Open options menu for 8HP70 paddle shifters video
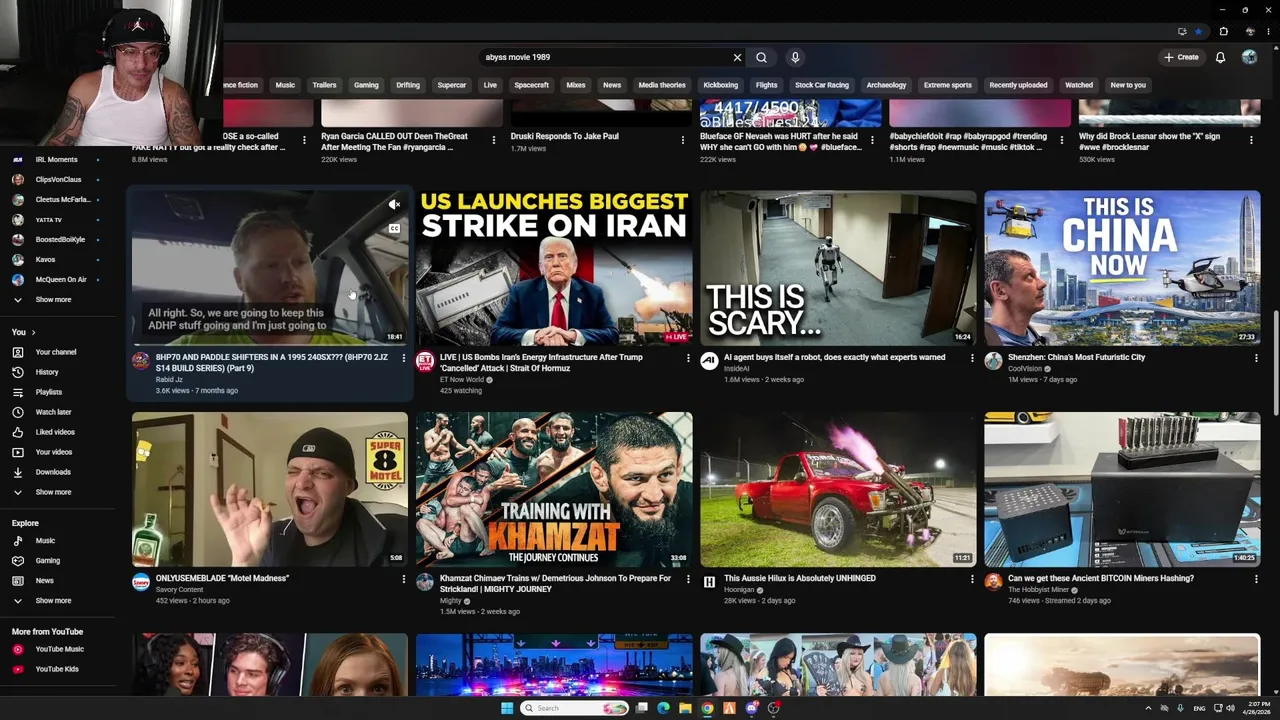This screenshot has width=1280, height=720. tap(404, 358)
